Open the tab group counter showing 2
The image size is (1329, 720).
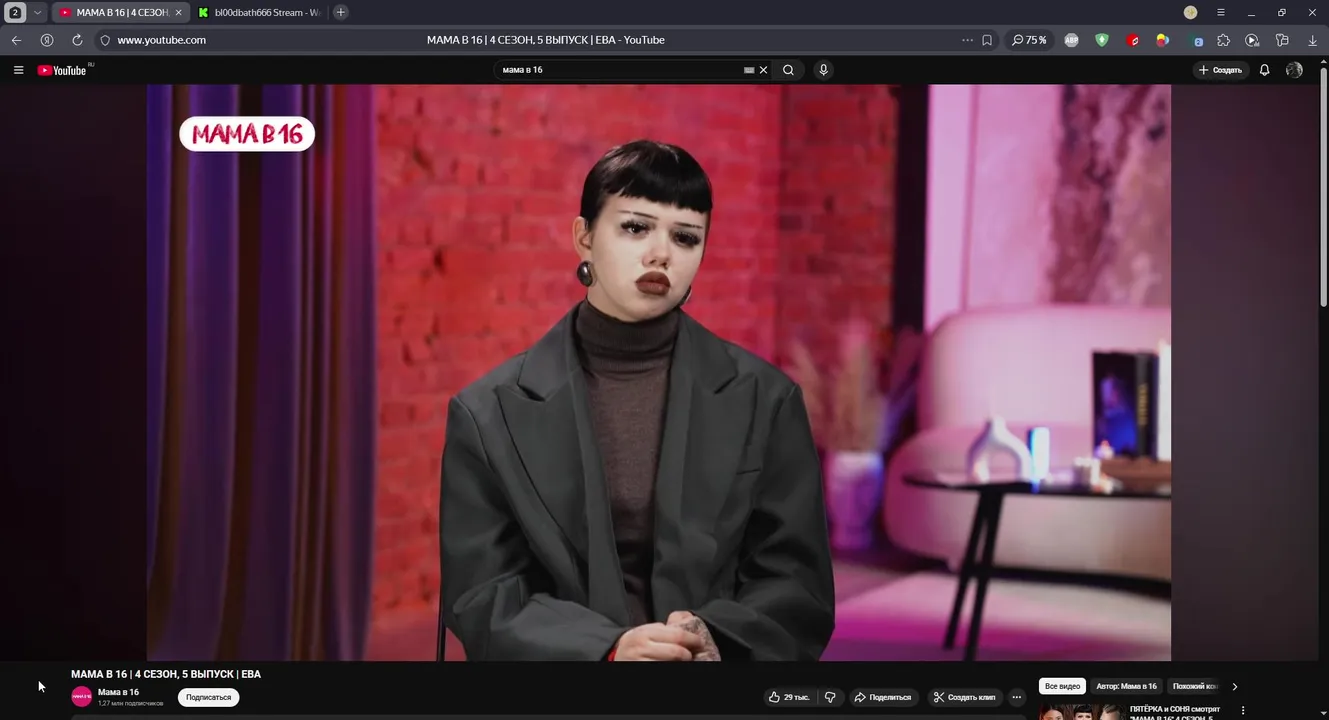click(x=15, y=12)
